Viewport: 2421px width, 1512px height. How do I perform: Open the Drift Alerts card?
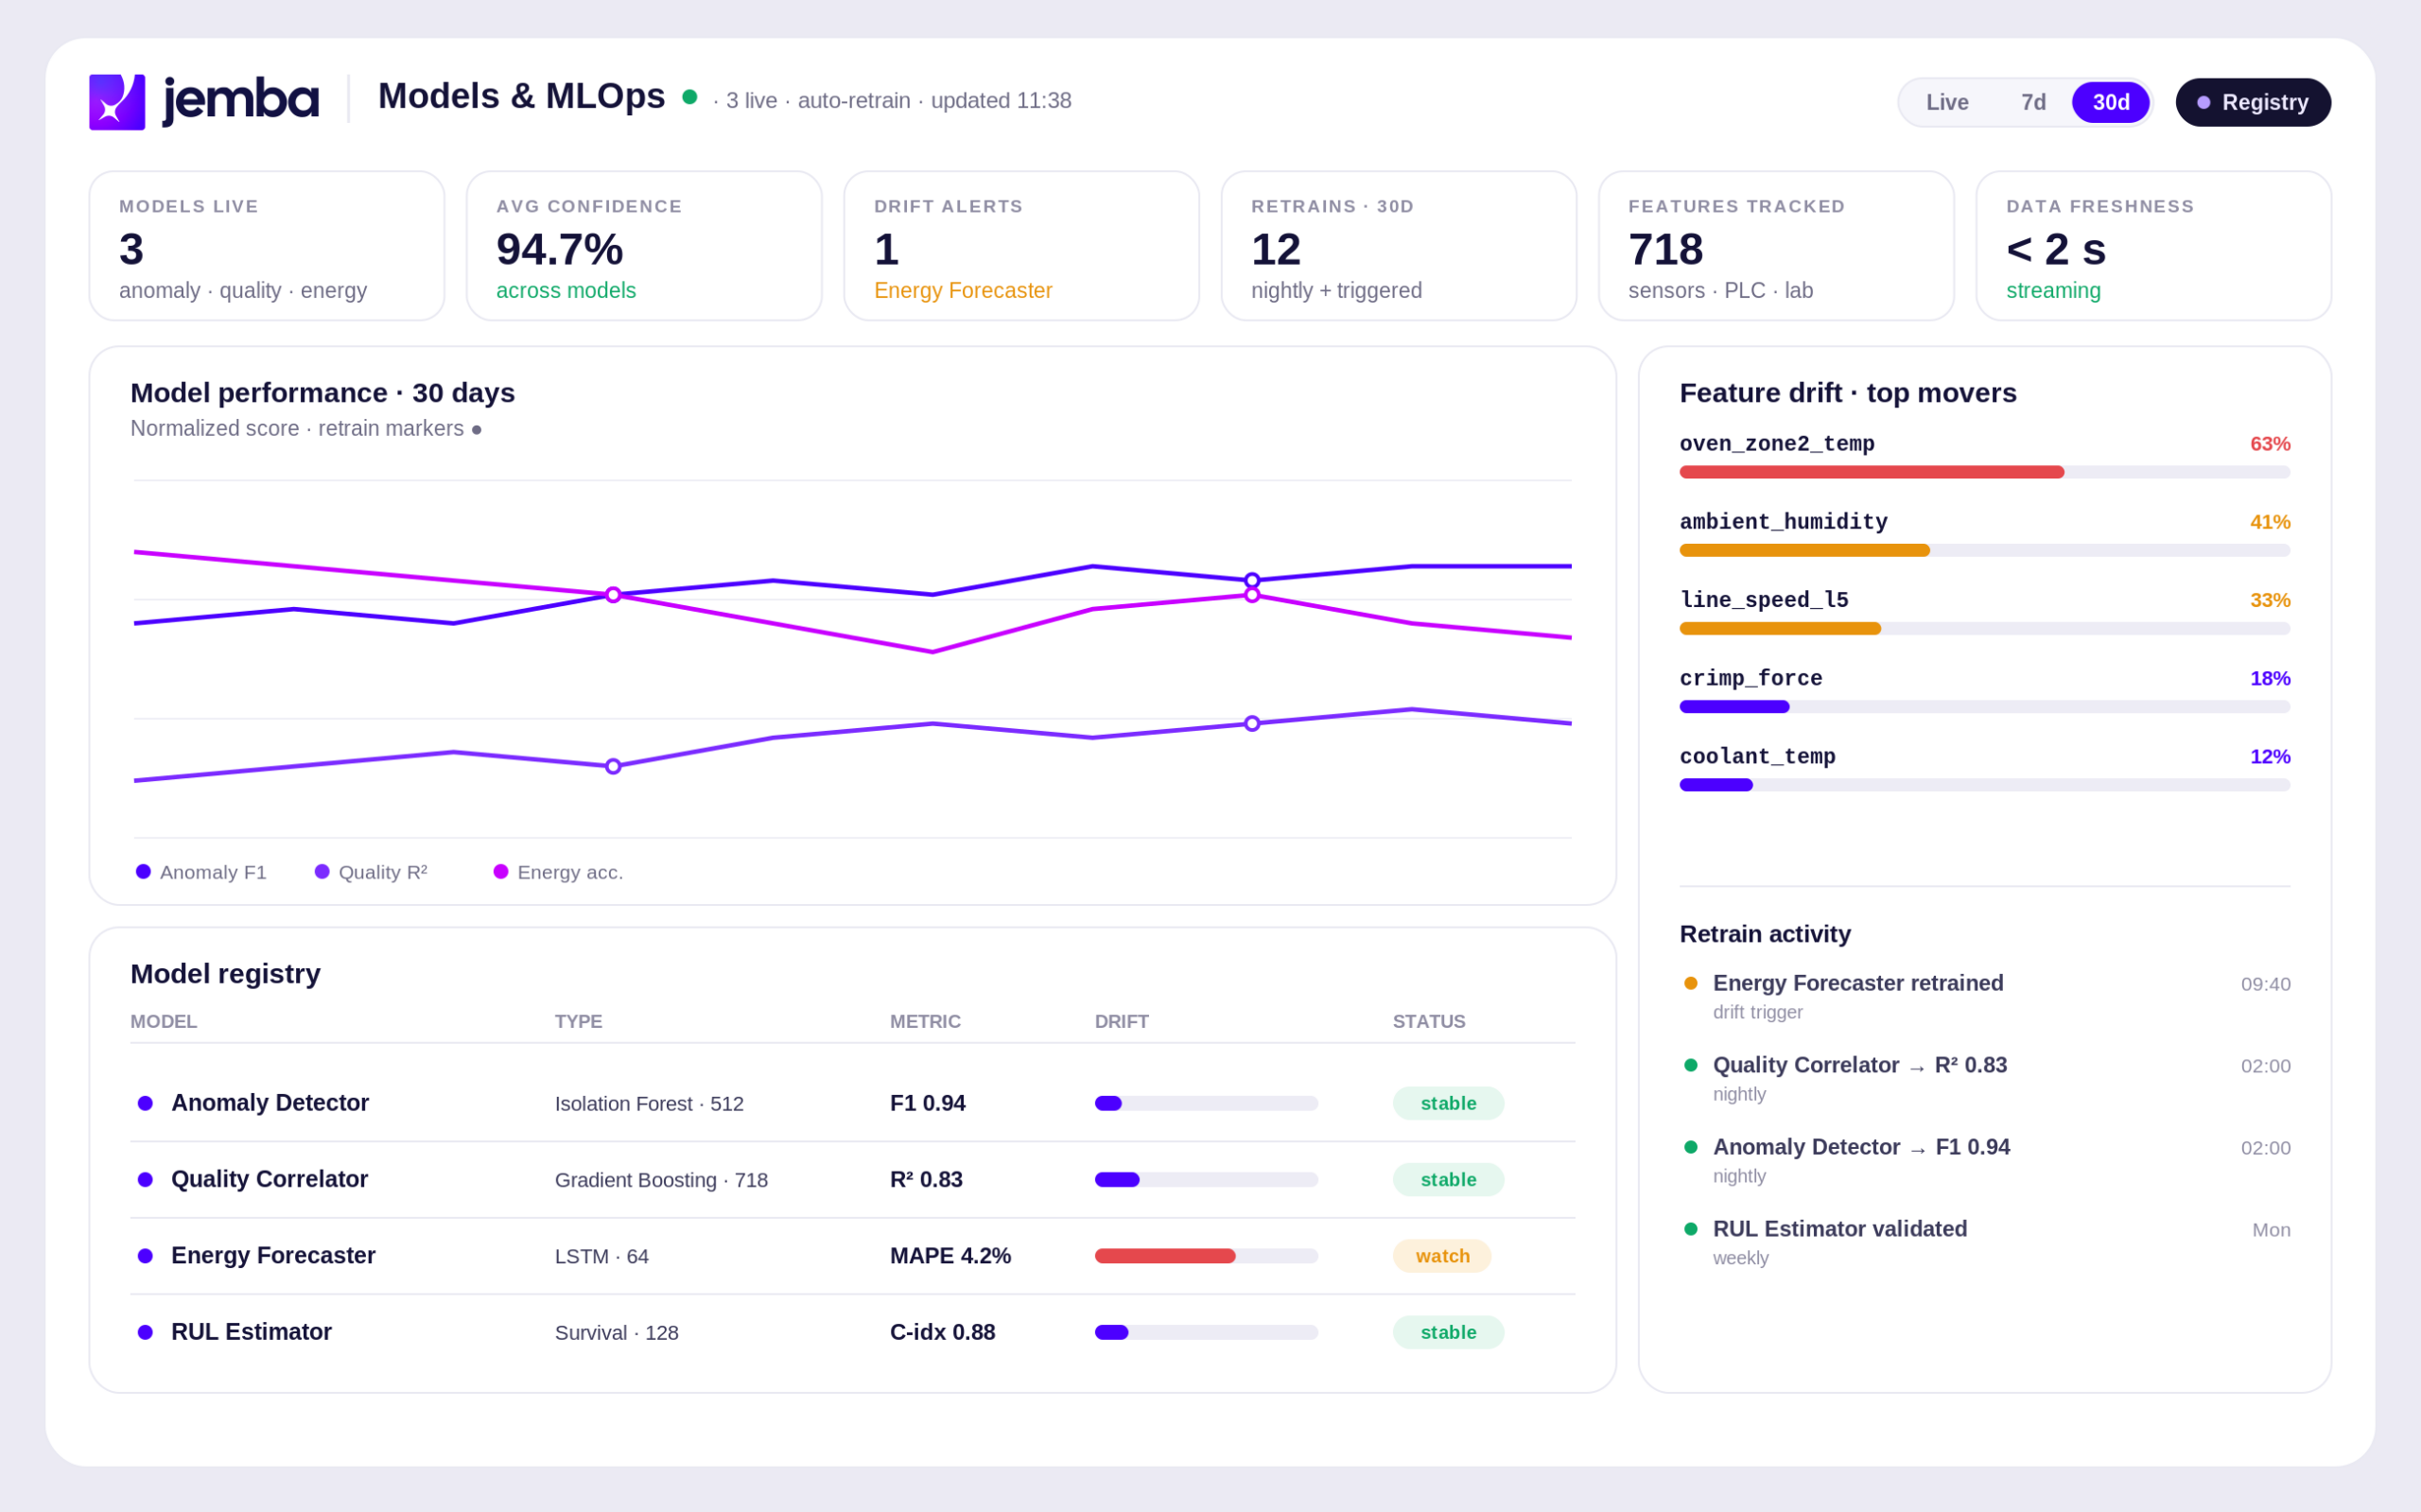1021,246
